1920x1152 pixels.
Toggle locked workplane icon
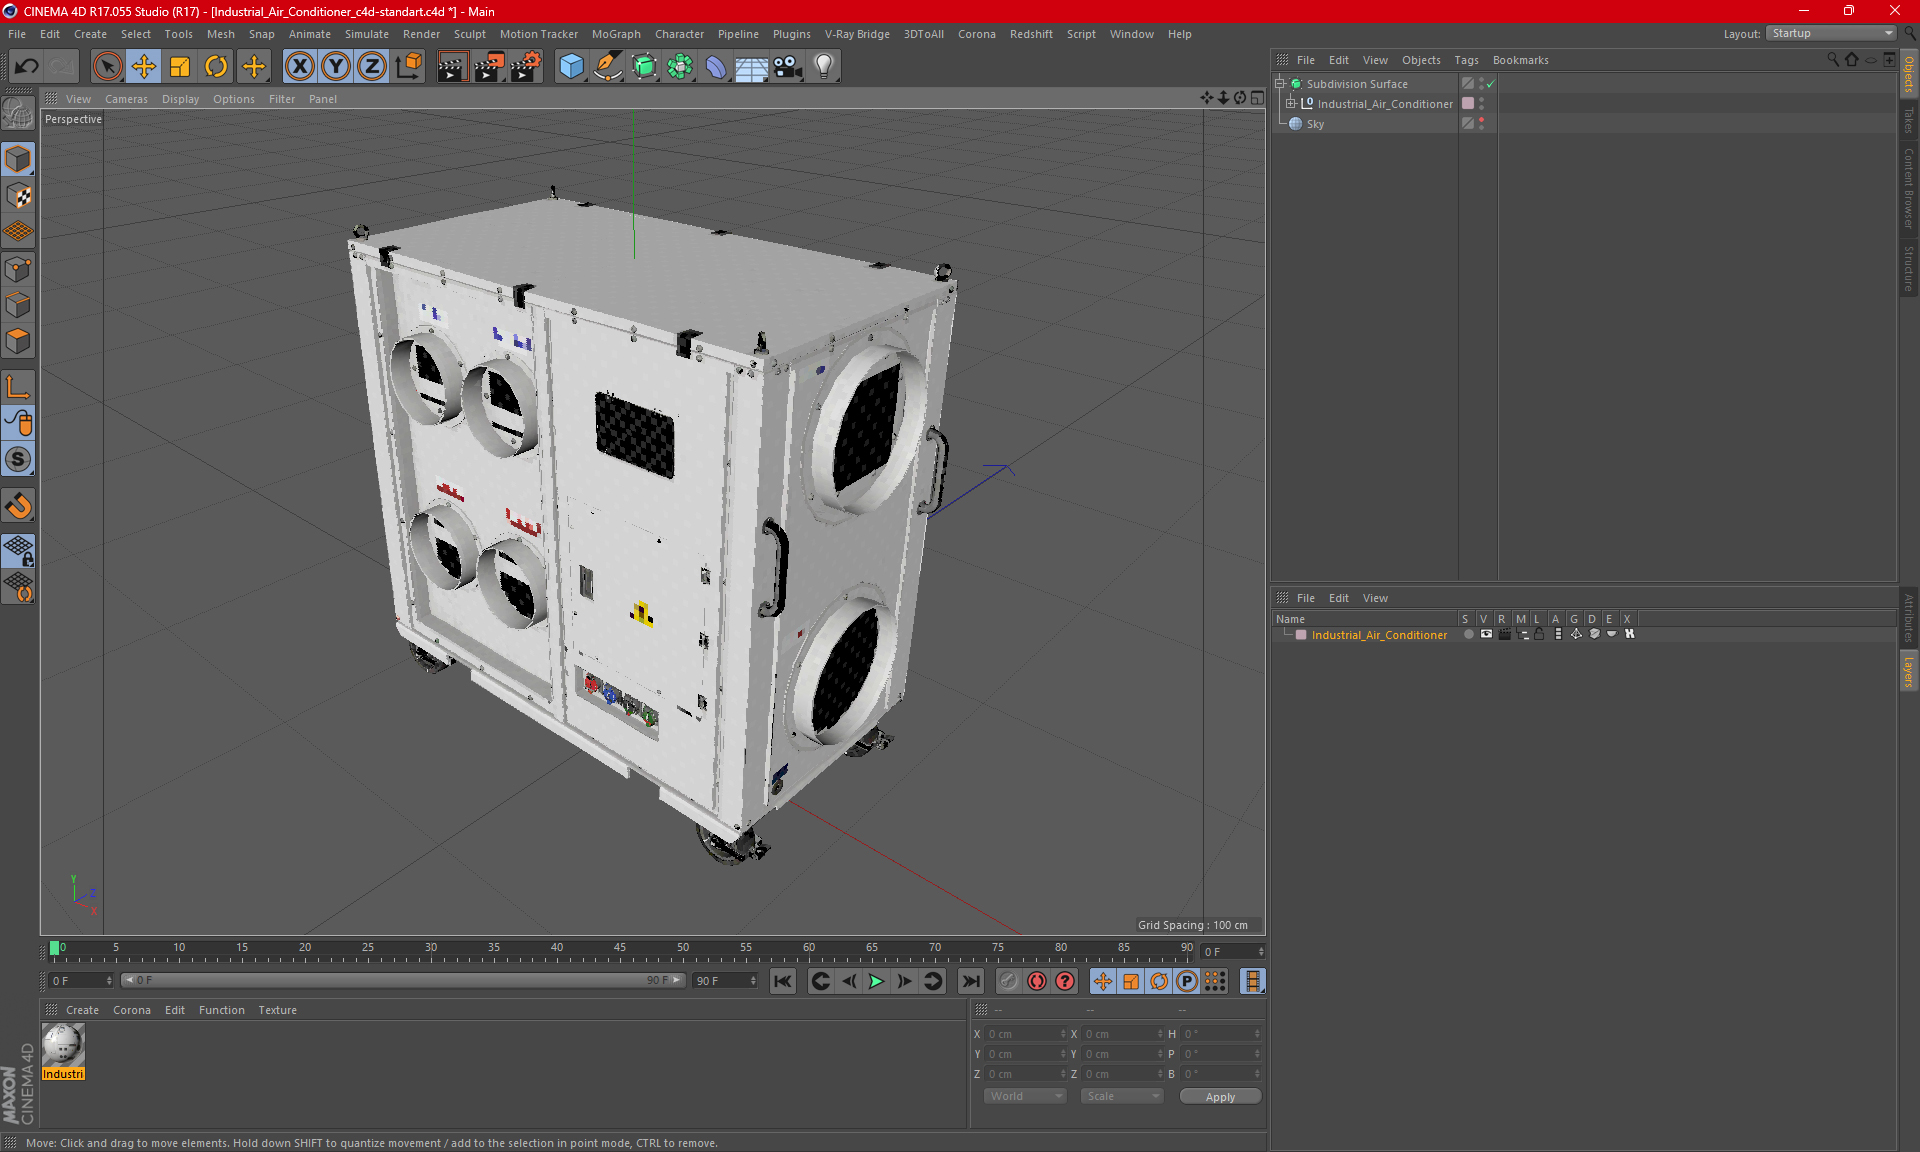click(19, 551)
